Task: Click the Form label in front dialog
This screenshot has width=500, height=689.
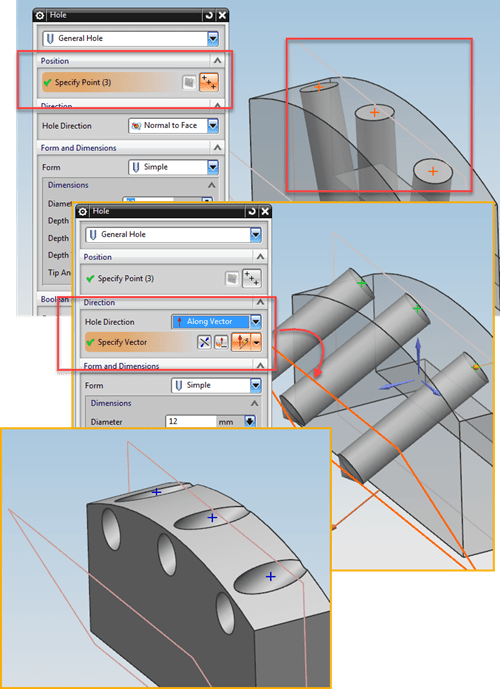Action: click(94, 386)
